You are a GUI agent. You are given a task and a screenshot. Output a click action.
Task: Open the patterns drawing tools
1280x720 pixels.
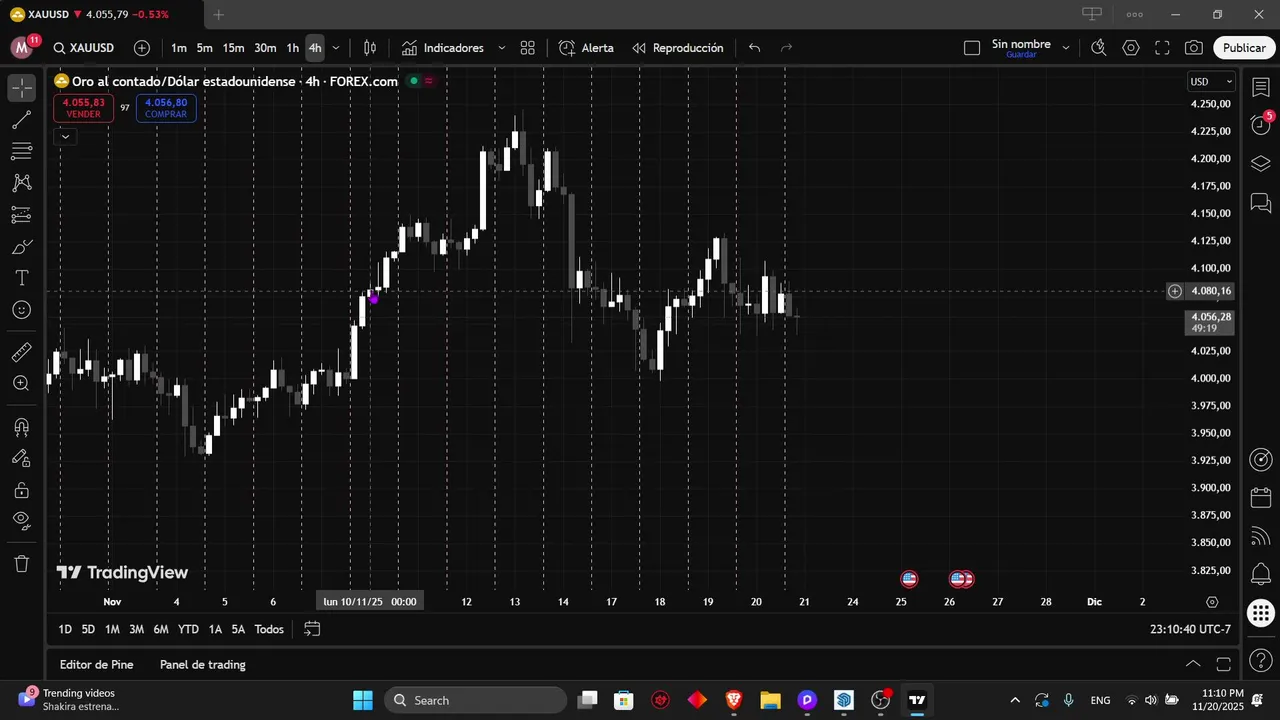pyautogui.click(x=21, y=183)
